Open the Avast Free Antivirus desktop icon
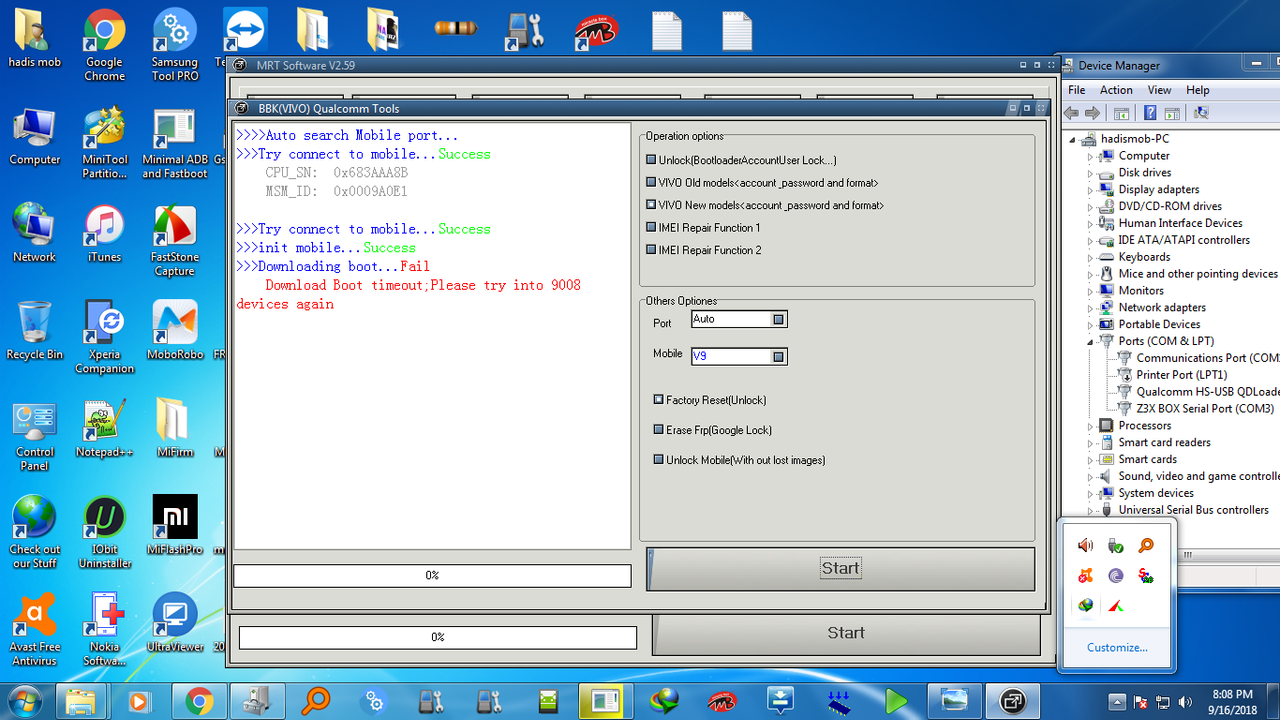 35,630
